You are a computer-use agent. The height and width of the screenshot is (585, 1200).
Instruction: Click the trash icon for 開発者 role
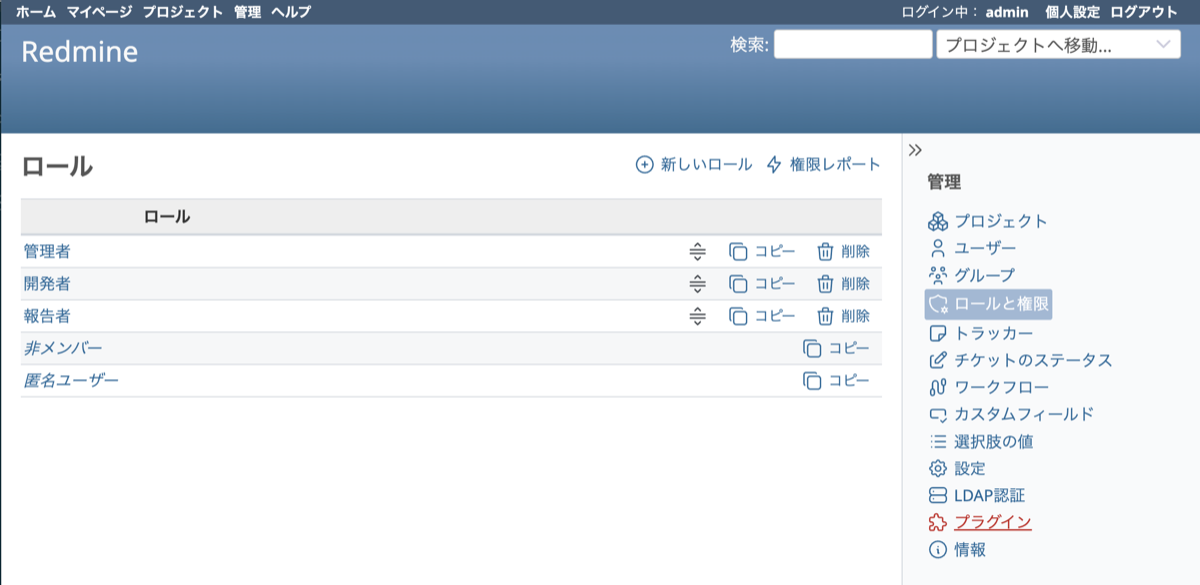[x=825, y=284]
